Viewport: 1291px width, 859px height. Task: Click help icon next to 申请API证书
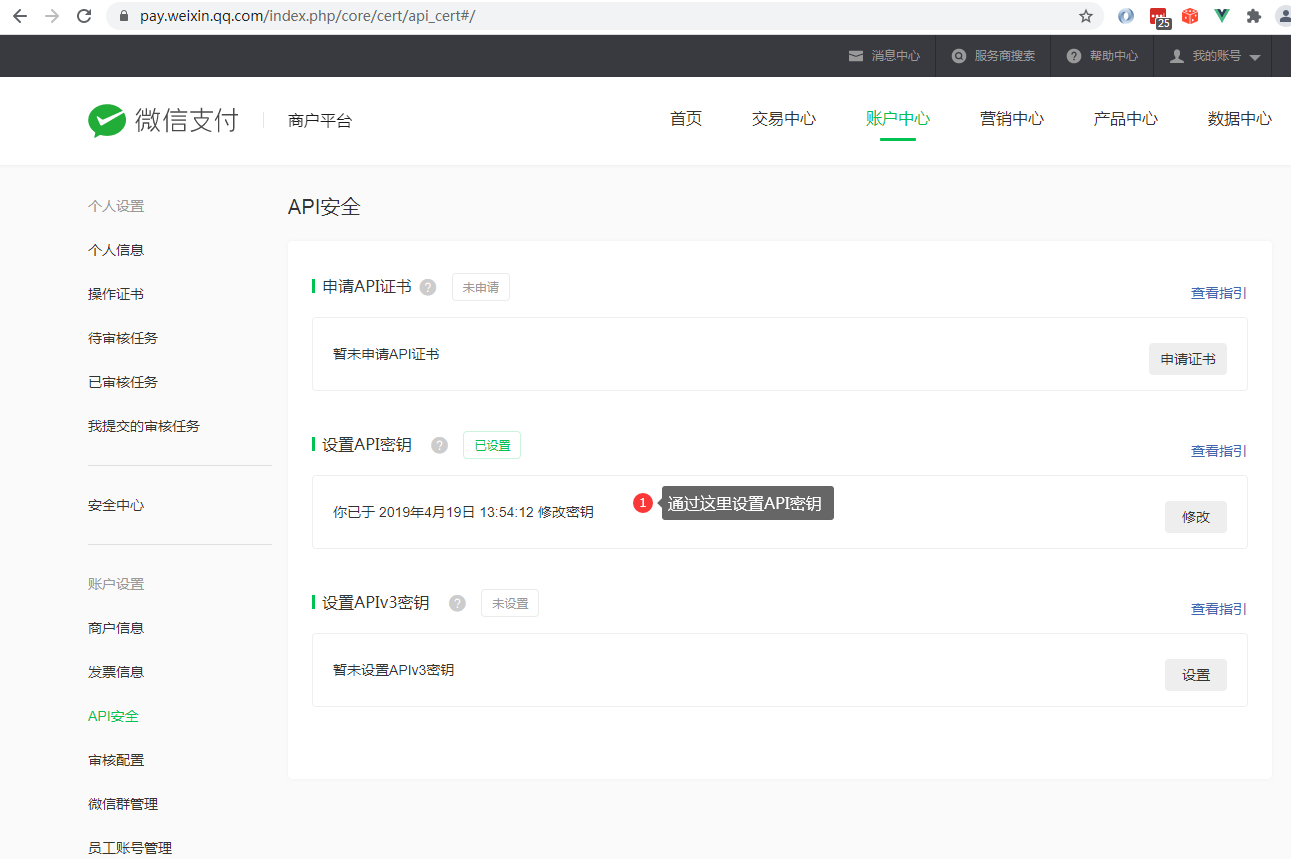click(x=428, y=287)
